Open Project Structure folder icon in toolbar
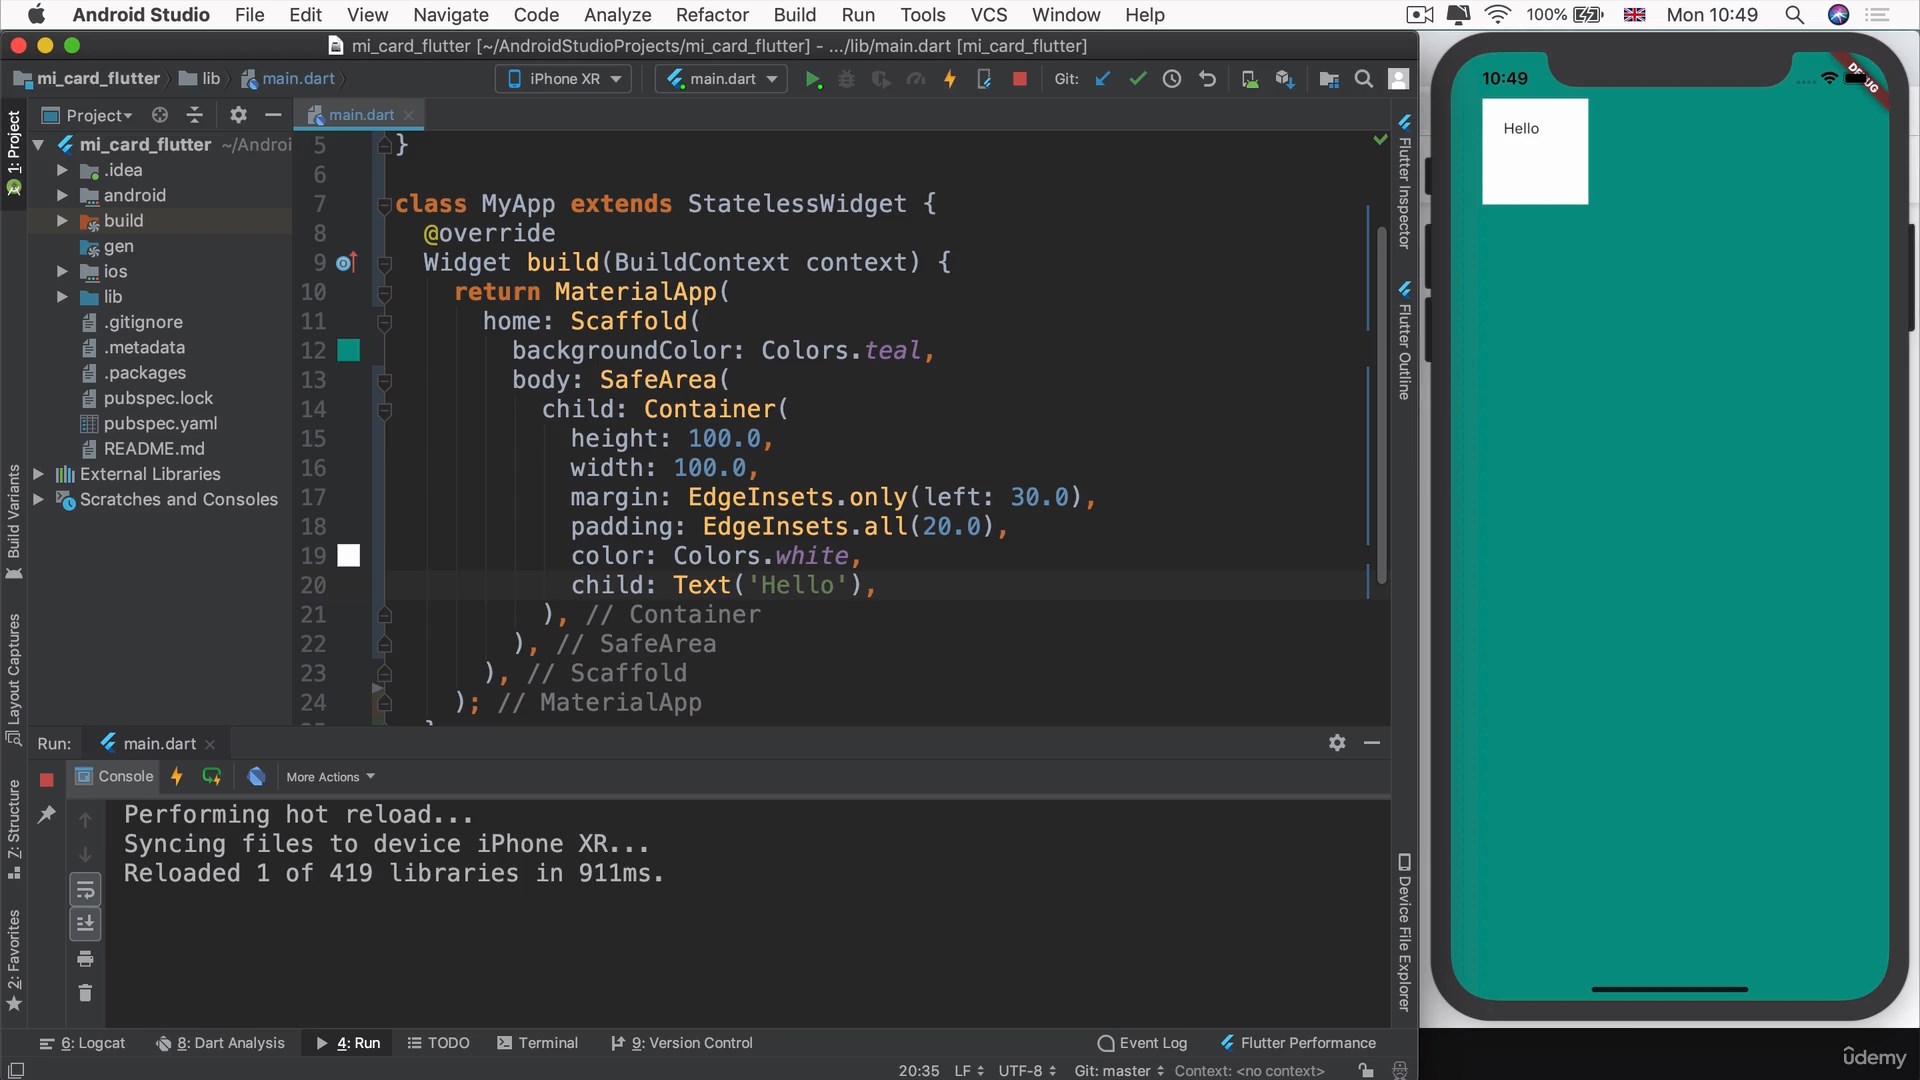This screenshot has width=1920, height=1080. [x=1329, y=79]
